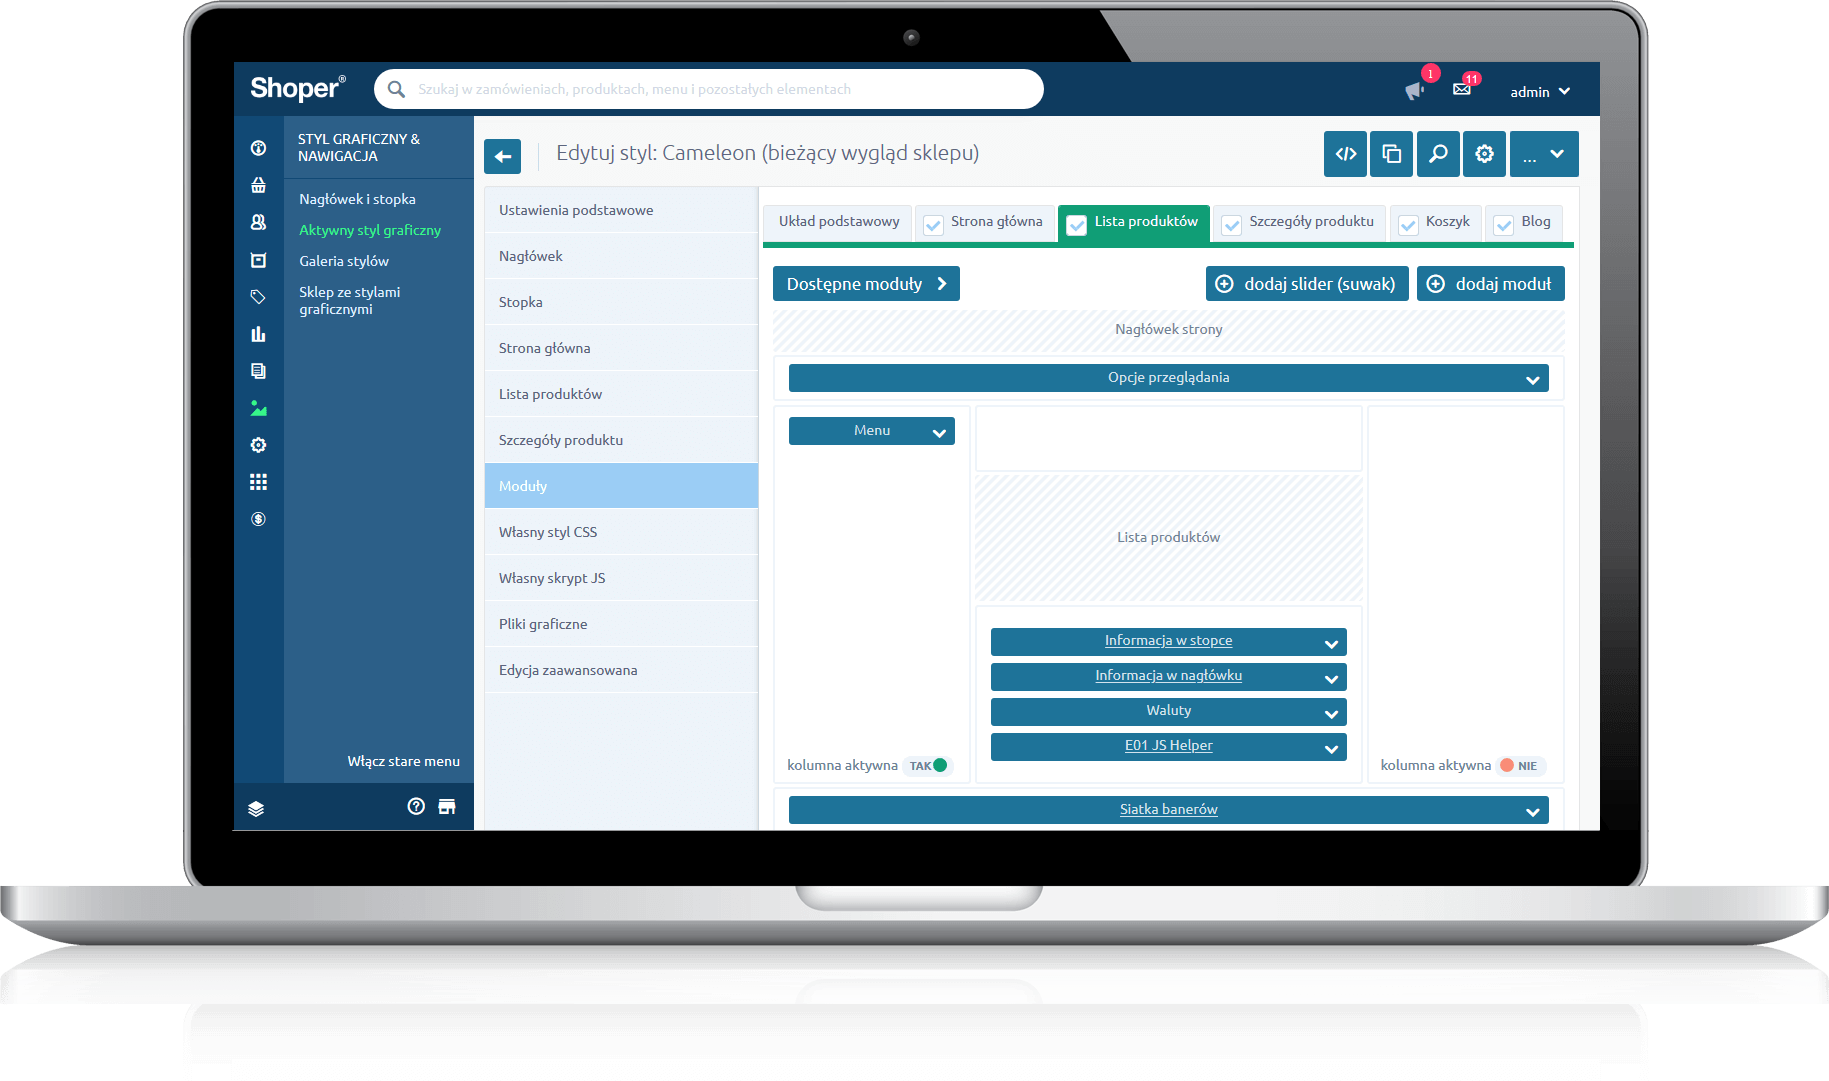Open the gear settings icon in the sidebar
Image resolution: width=1829 pixels, height=1081 pixels.
(x=258, y=445)
